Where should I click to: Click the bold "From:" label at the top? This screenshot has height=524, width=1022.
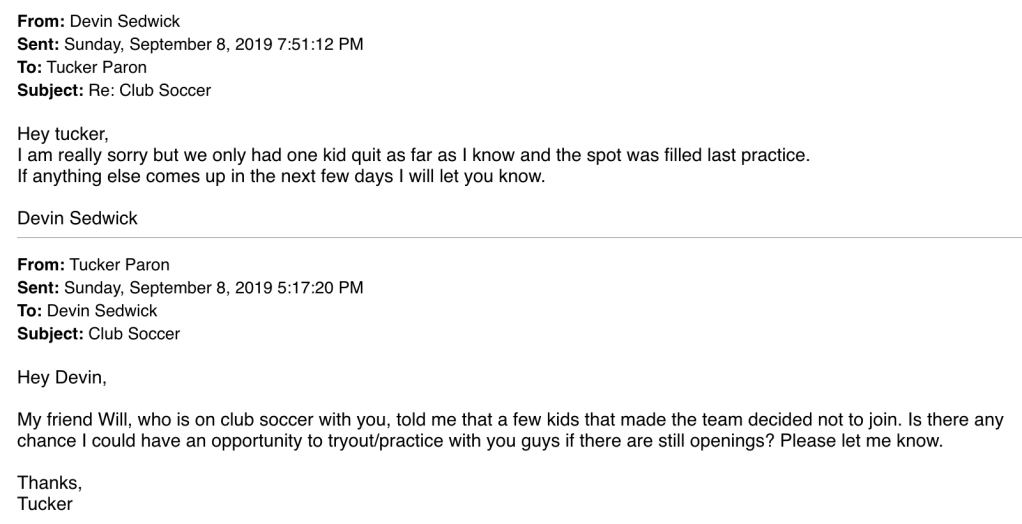[x=40, y=20]
